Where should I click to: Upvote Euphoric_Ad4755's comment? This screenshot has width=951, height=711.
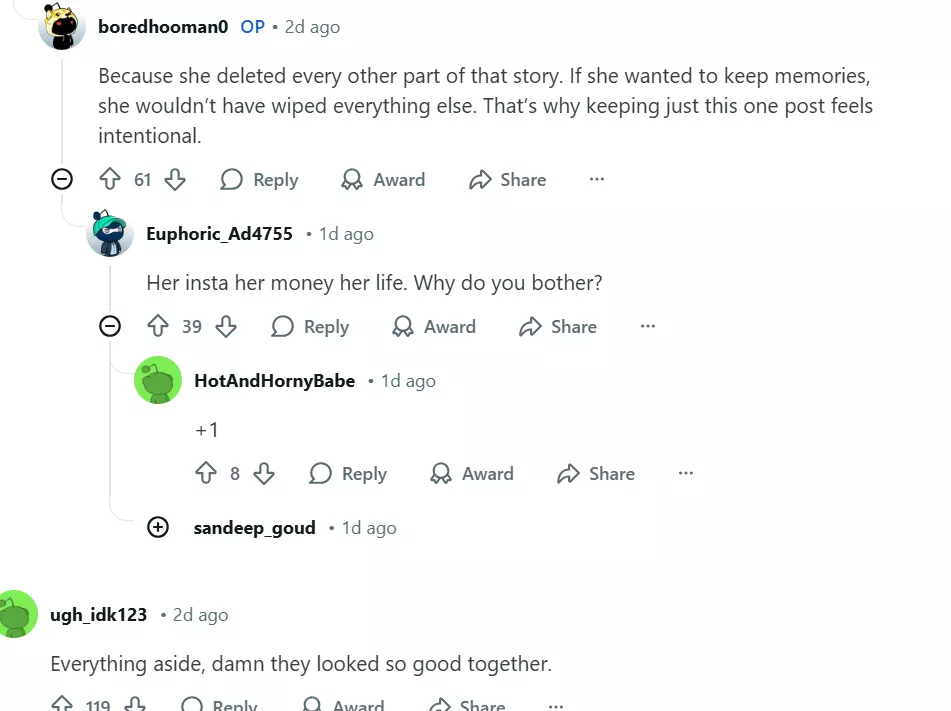(158, 327)
